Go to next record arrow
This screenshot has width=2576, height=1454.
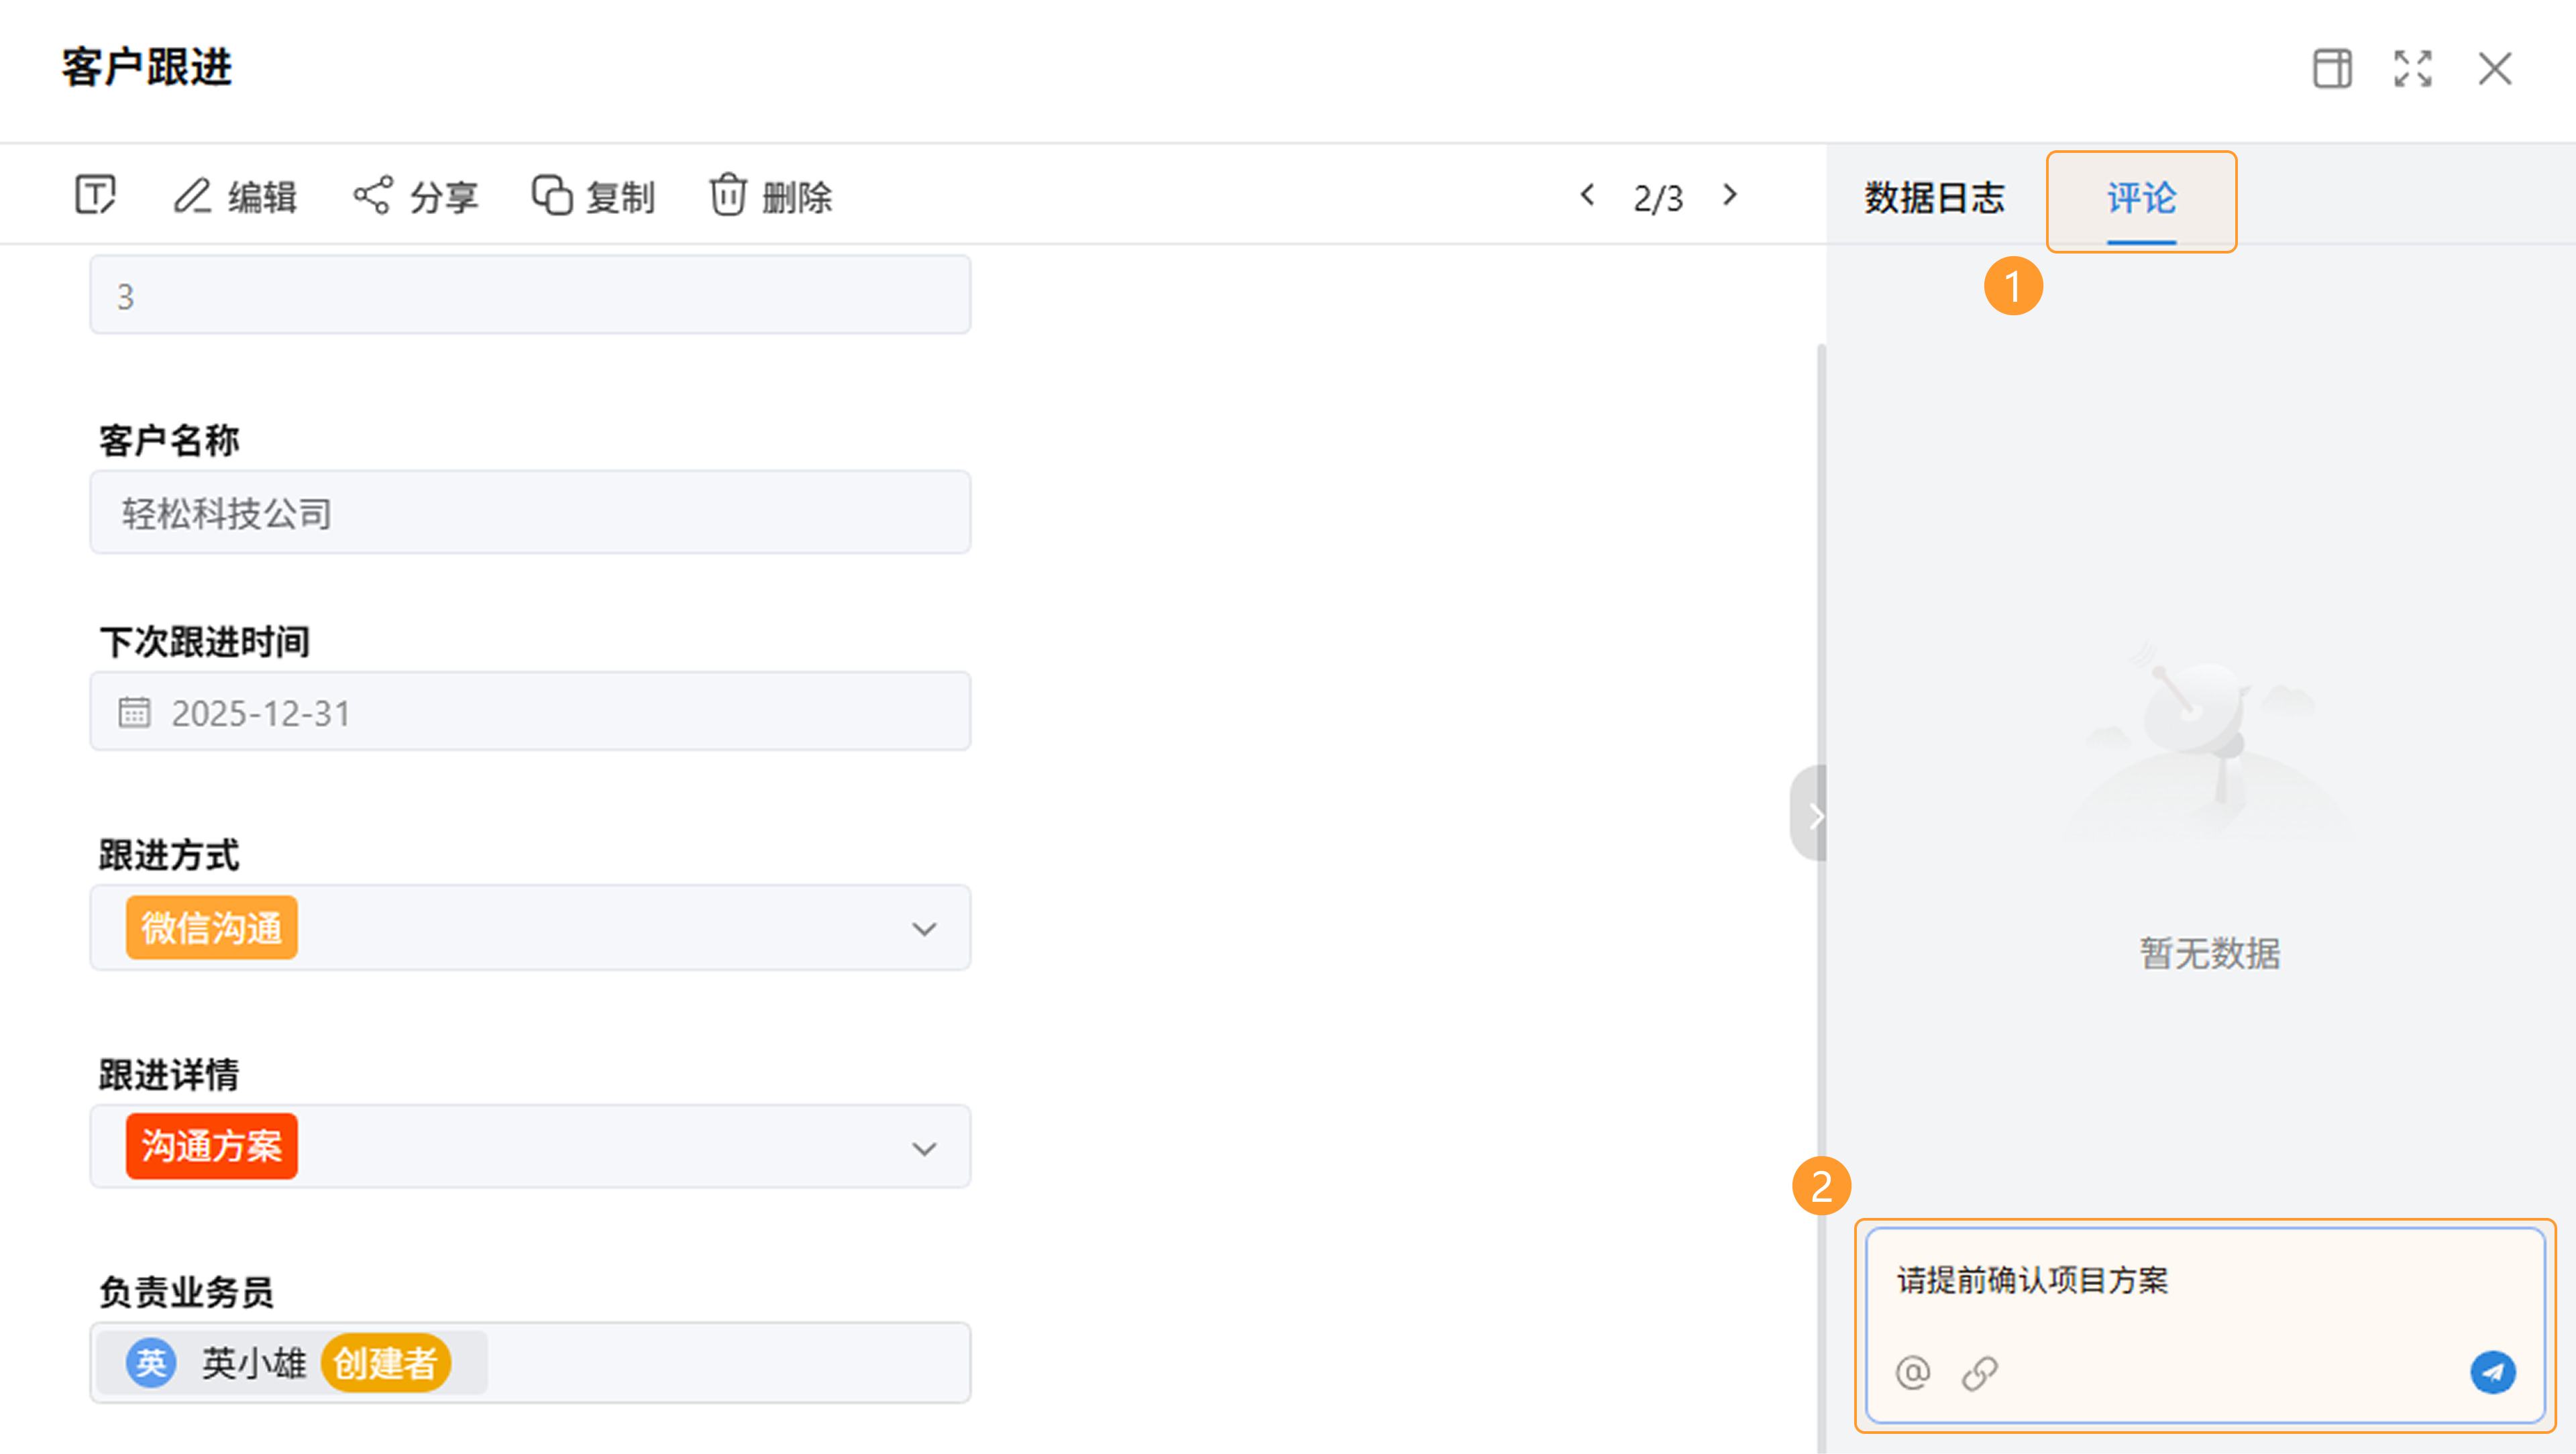pyautogui.click(x=1730, y=195)
